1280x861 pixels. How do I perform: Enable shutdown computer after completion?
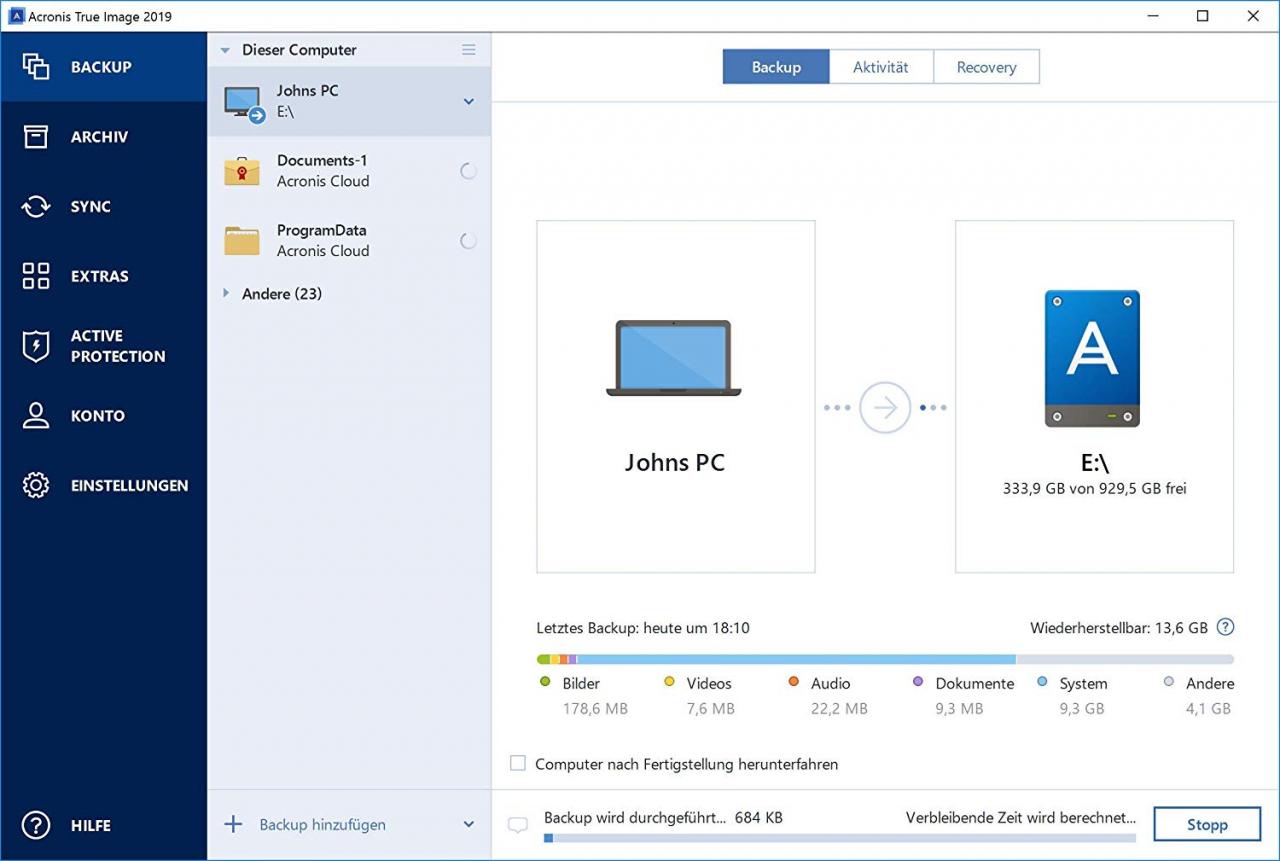(x=518, y=763)
